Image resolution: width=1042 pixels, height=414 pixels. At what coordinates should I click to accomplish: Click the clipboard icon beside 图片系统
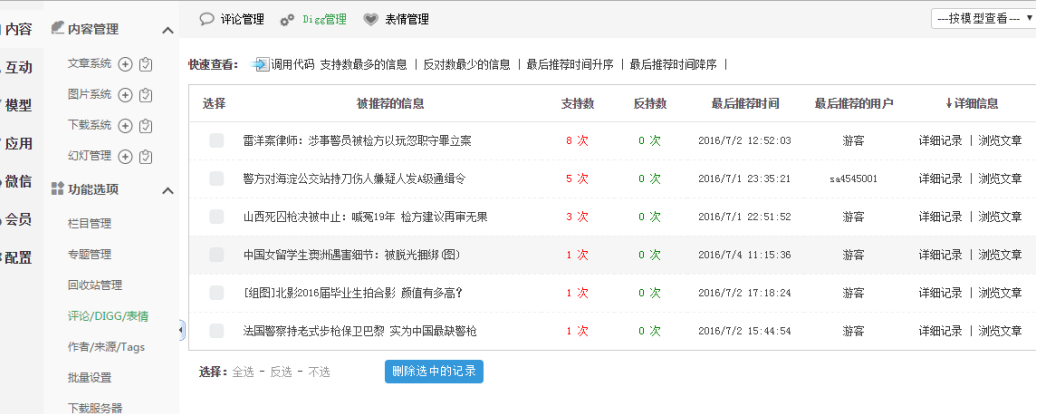pyautogui.click(x=146, y=95)
